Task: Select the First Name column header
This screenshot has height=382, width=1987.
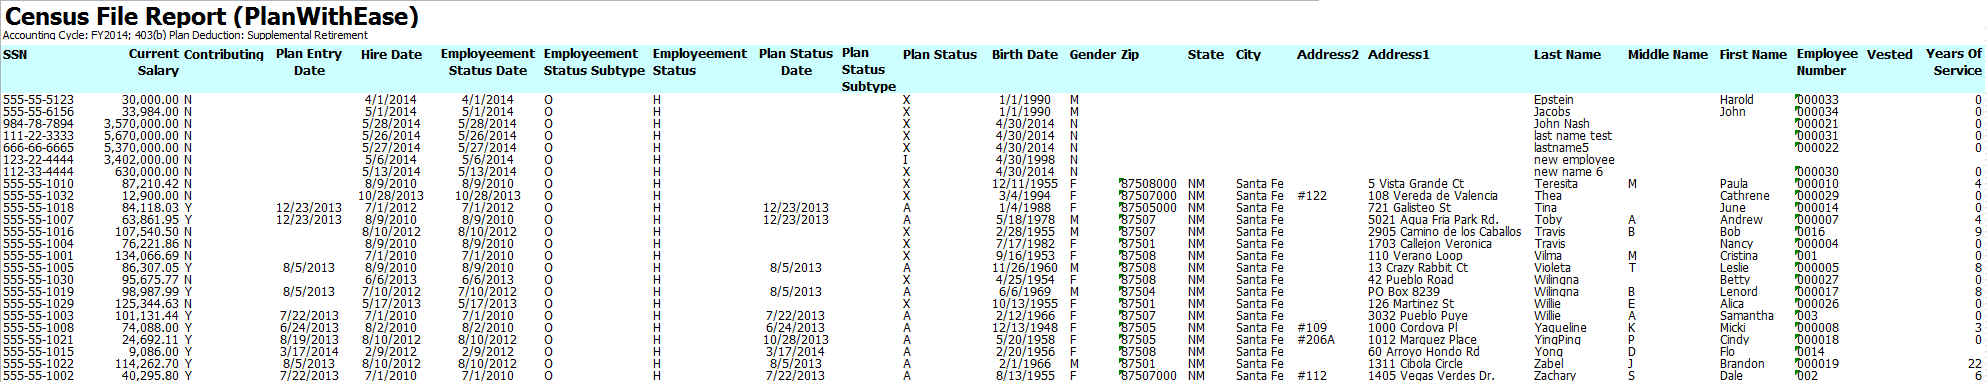Action: point(1753,54)
